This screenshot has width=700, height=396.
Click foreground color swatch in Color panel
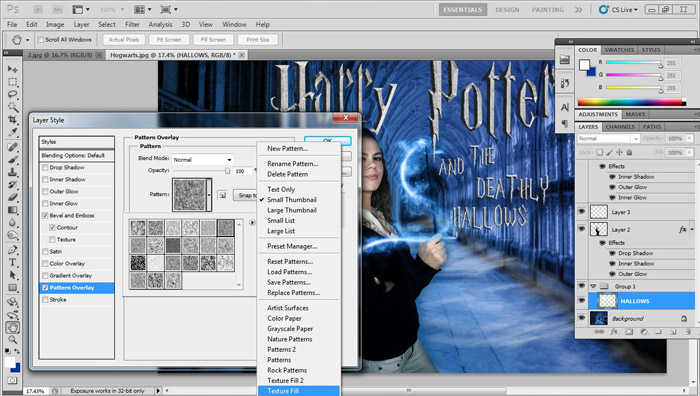pos(584,65)
